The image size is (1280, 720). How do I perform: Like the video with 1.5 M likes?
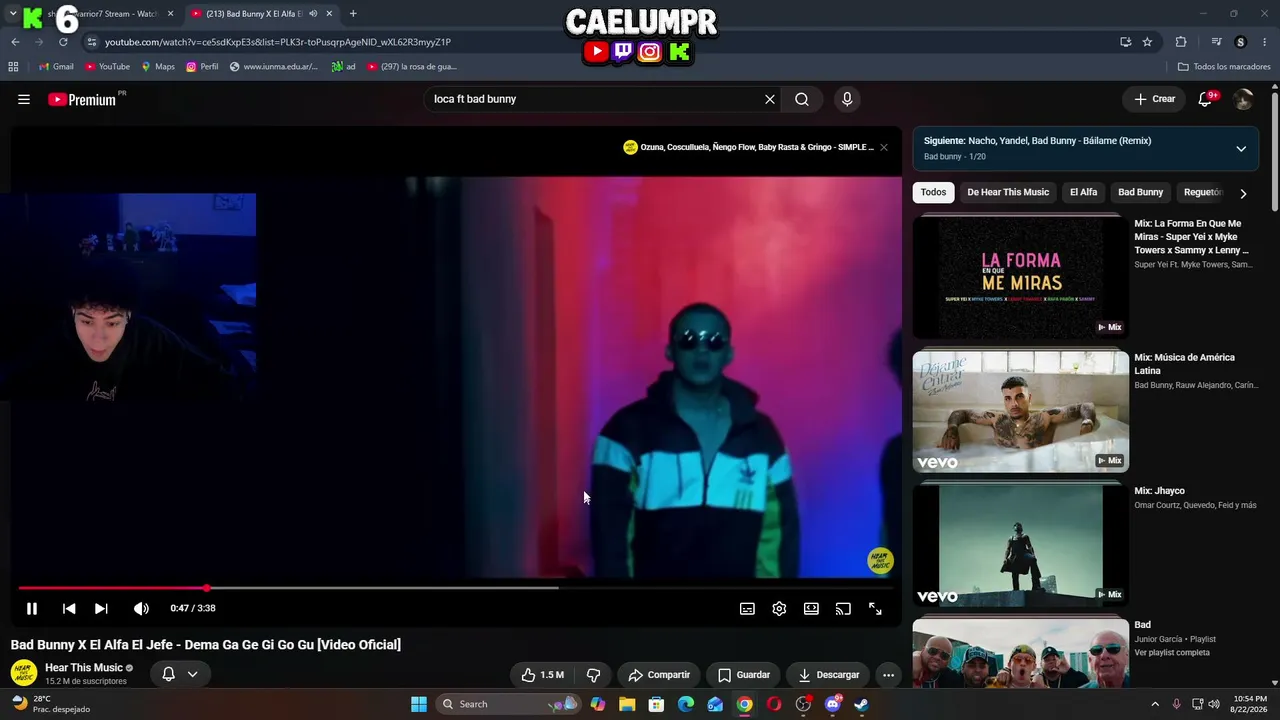pyautogui.click(x=542, y=675)
